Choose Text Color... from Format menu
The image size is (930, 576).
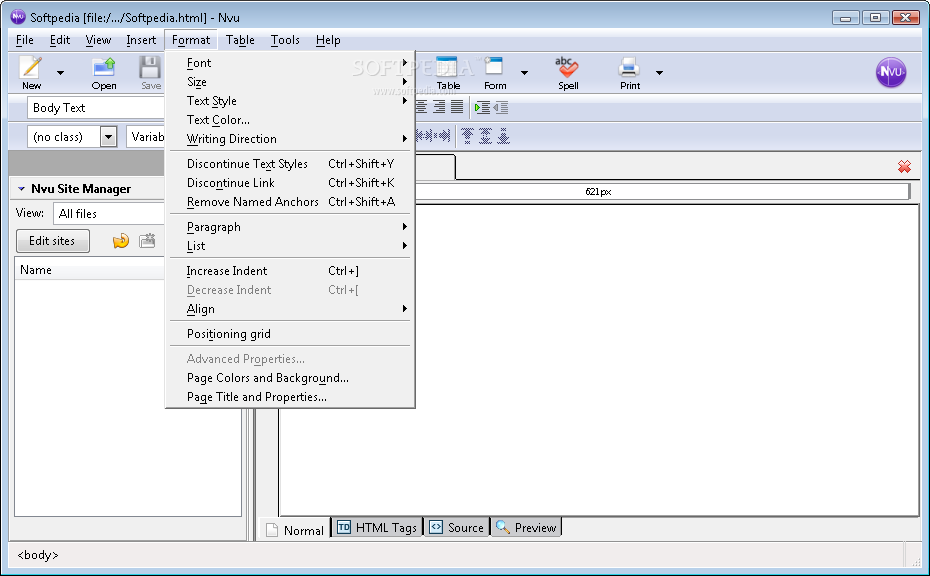point(290,120)
